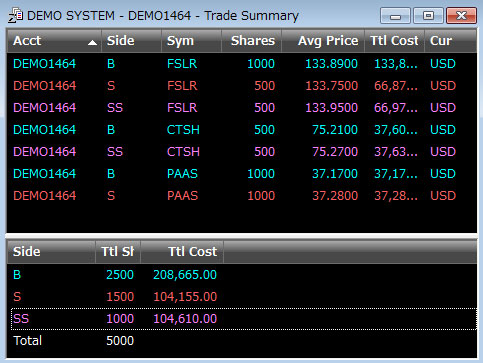Screen dimensions: 483x363
Task: Click USD currency in FSLR SS row
Action: point(443,108)
